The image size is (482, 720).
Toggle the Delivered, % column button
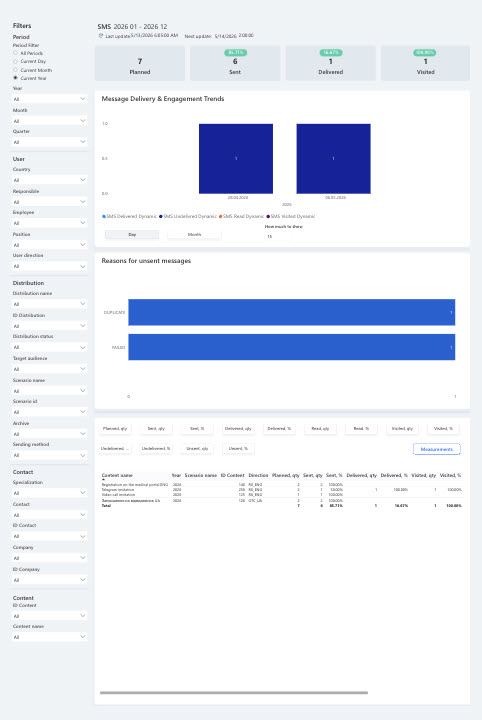[279, 428]
